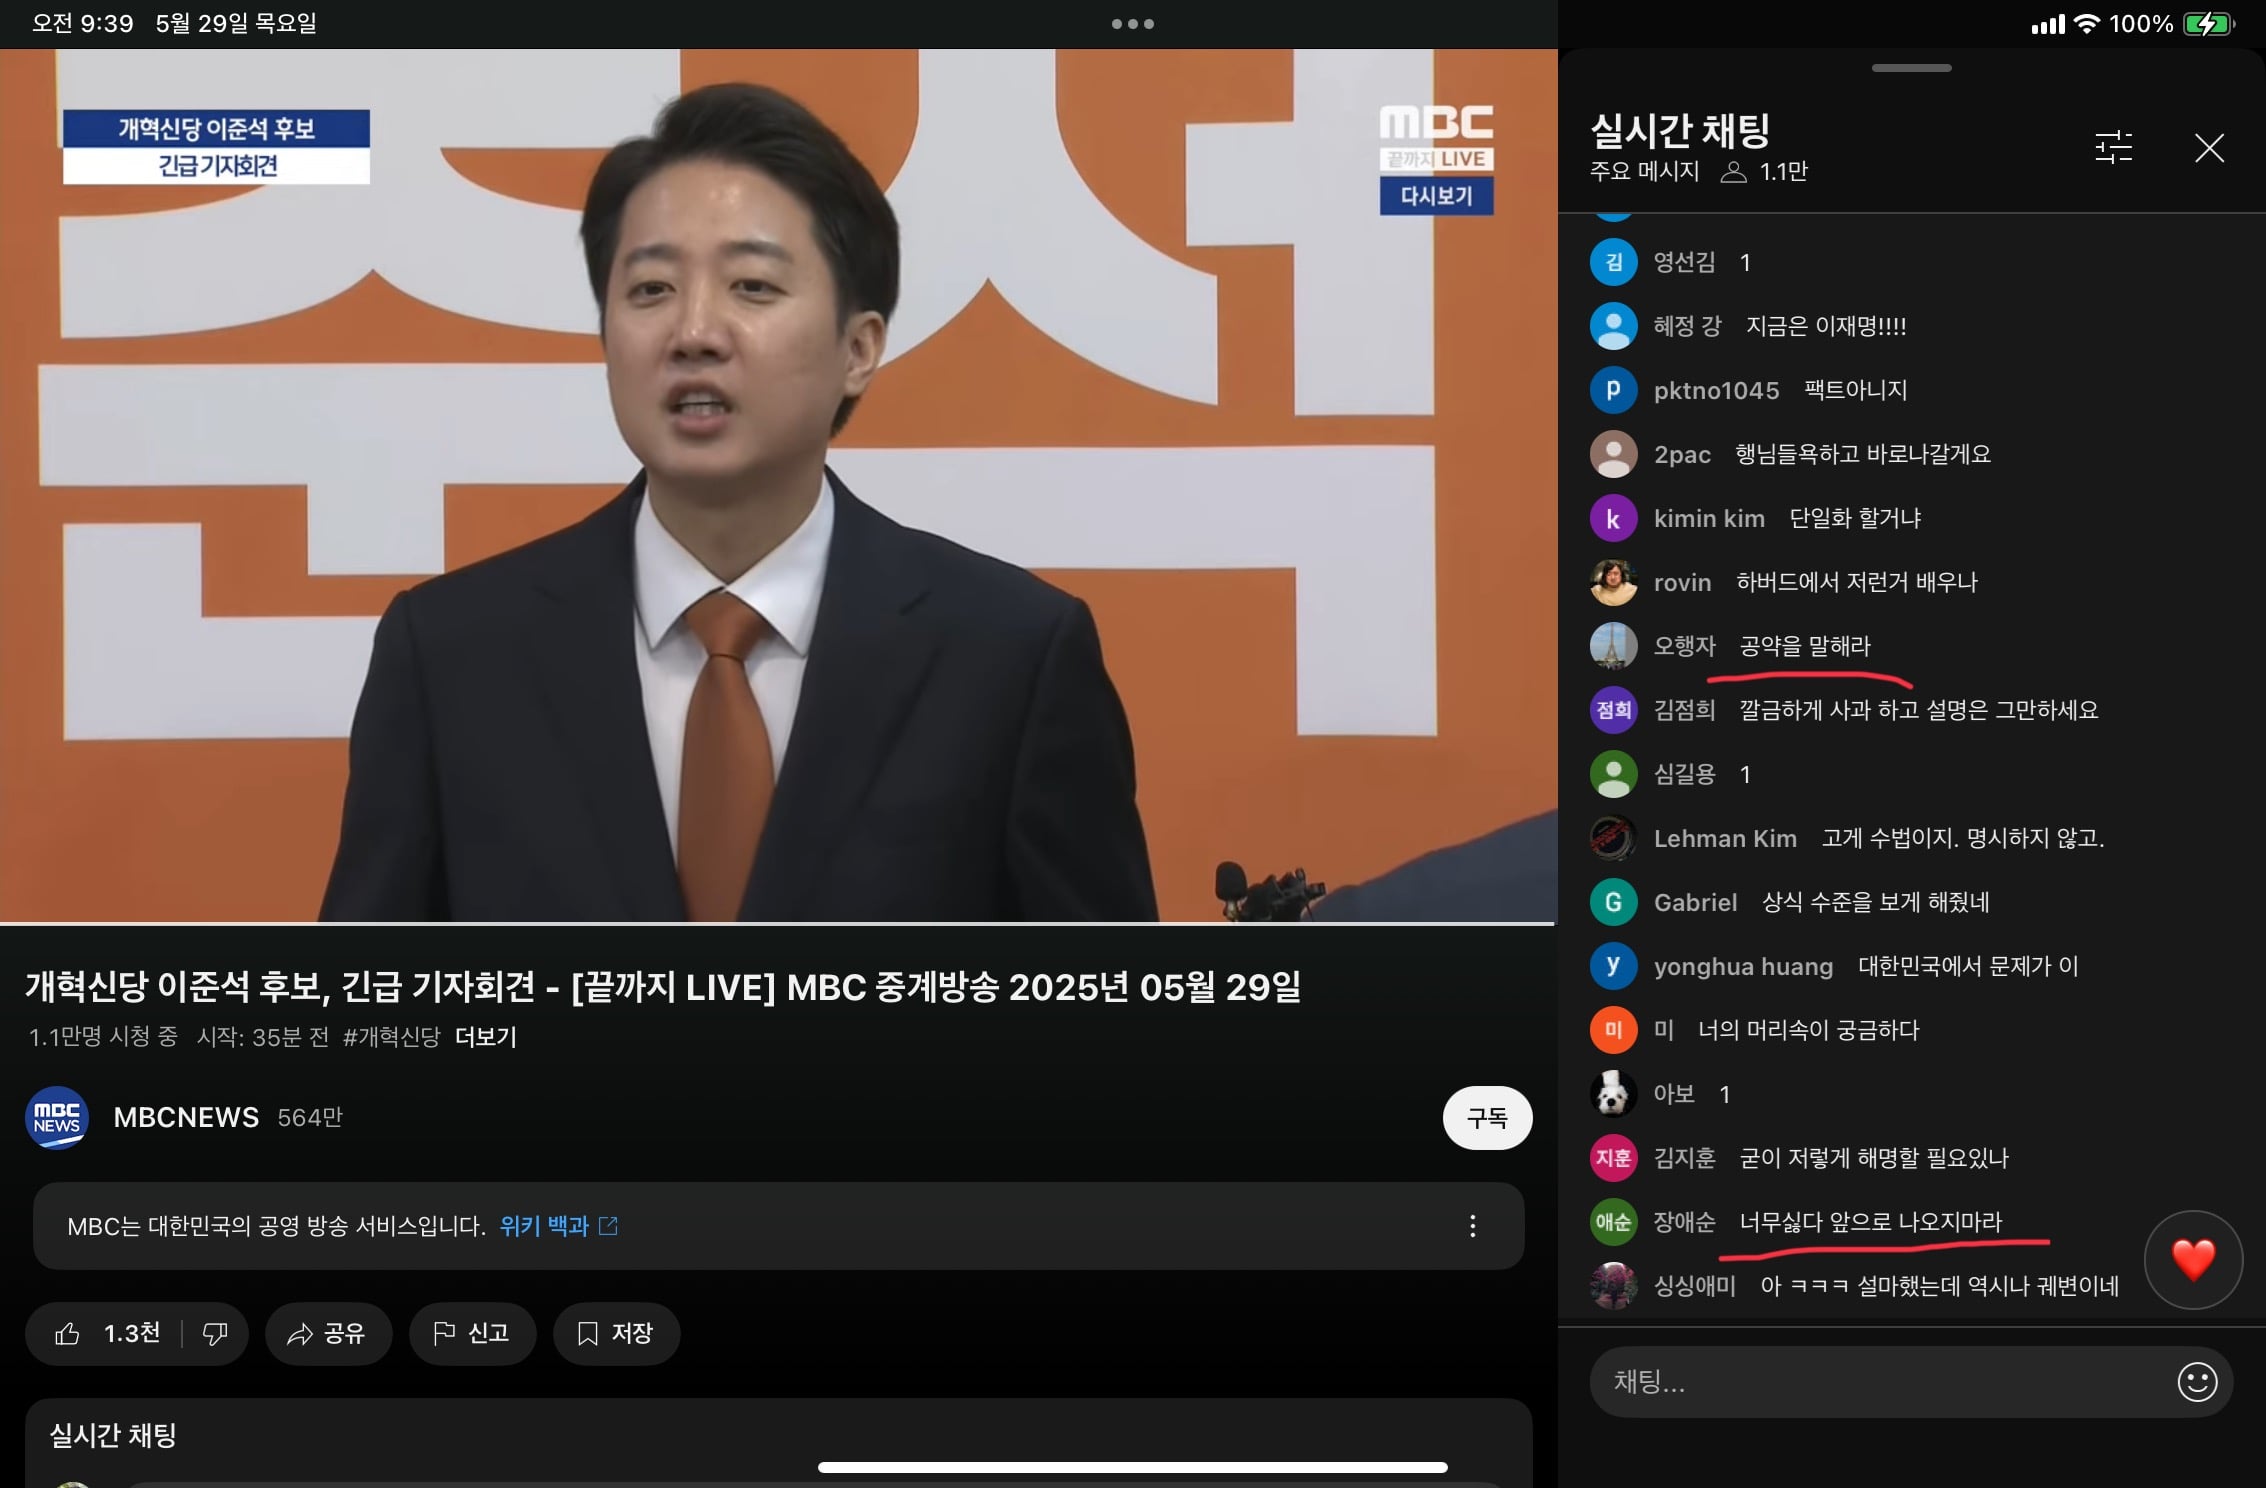This screenshot has width=2266, height=1488.
Task: Open the #개혁신당 hashtag
Action: (391, 1037)
